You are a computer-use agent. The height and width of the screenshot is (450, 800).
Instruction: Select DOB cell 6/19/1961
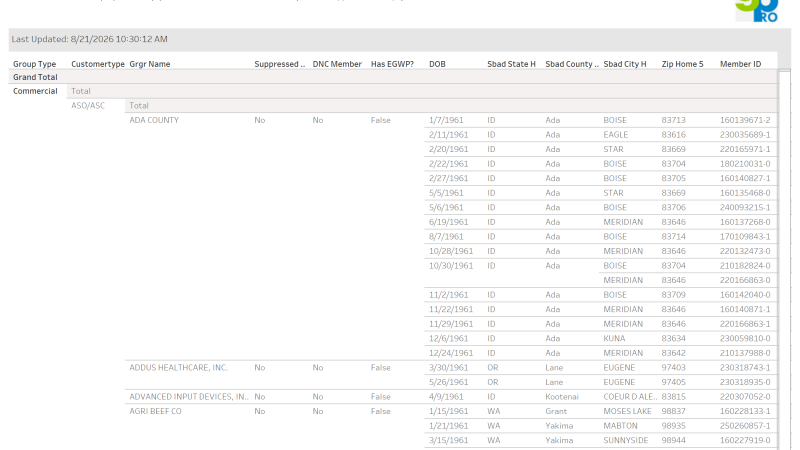click(x=448, y=222)
